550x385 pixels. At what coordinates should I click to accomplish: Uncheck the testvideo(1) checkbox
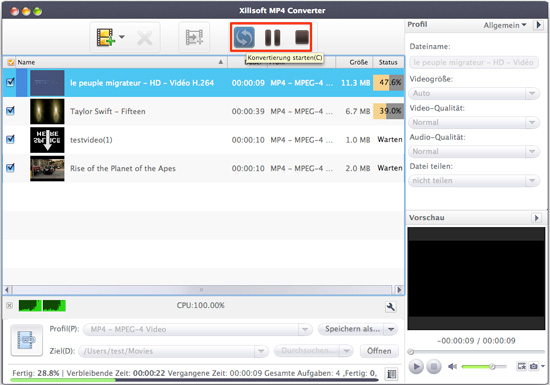click(11, 139)
